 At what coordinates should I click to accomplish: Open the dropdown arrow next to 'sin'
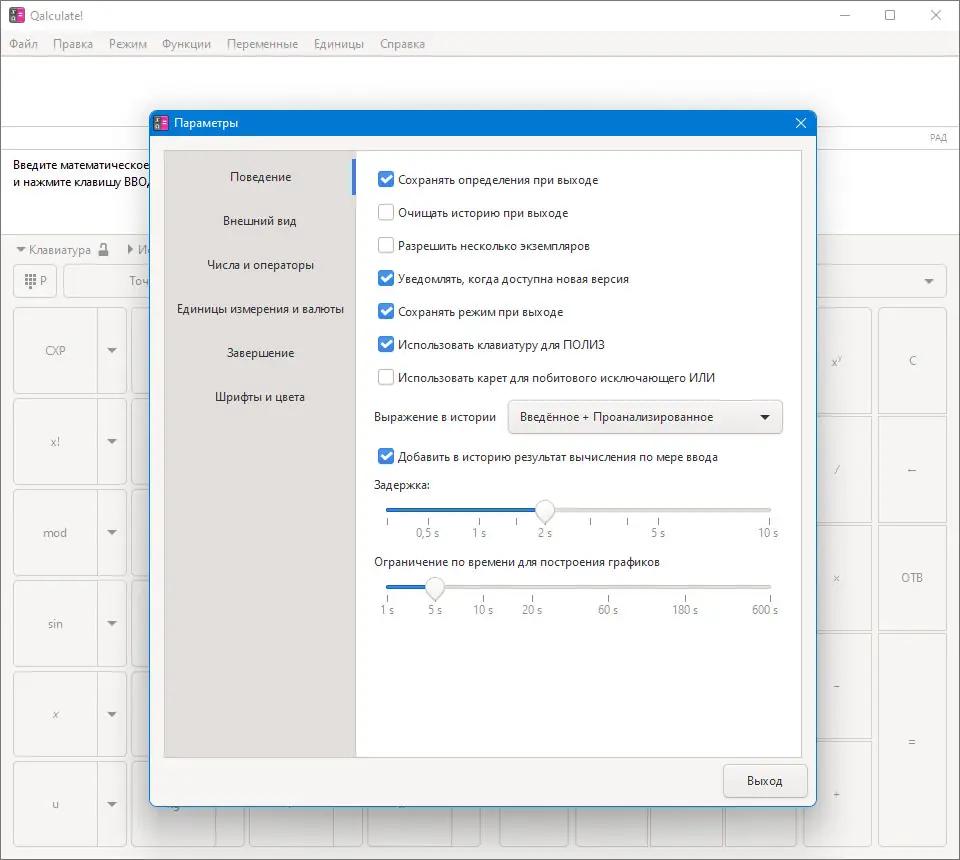click(112, 624)
